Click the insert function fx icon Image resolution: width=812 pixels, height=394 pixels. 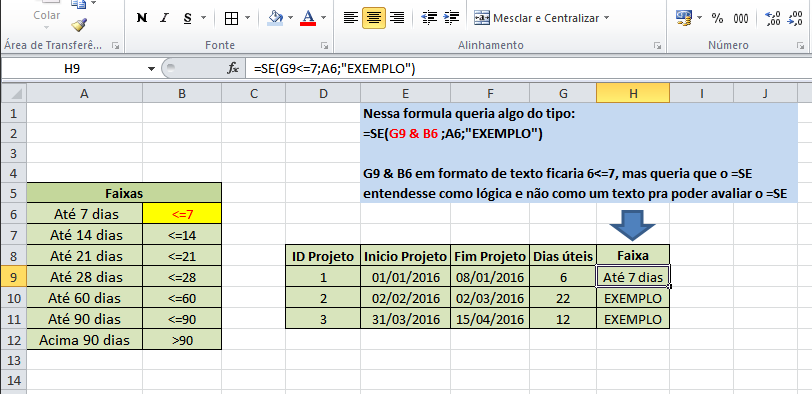tap(233, 68)
